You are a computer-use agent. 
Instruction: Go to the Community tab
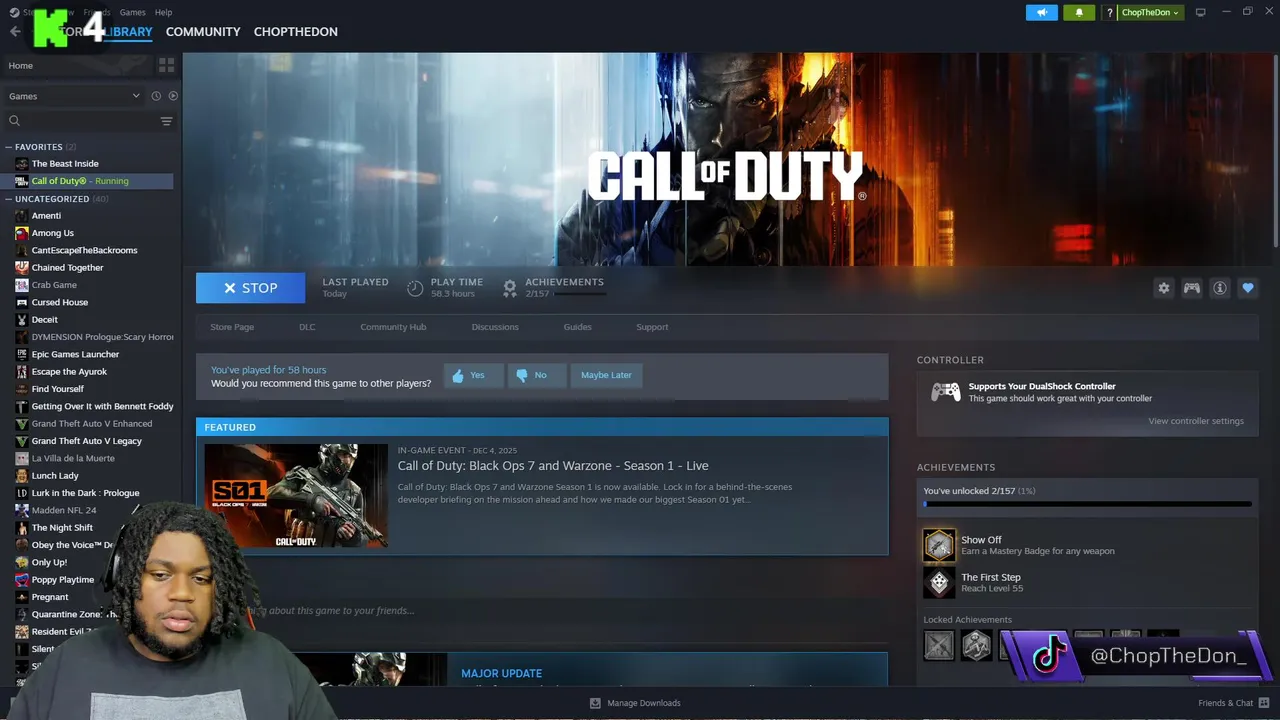point(203,32)
